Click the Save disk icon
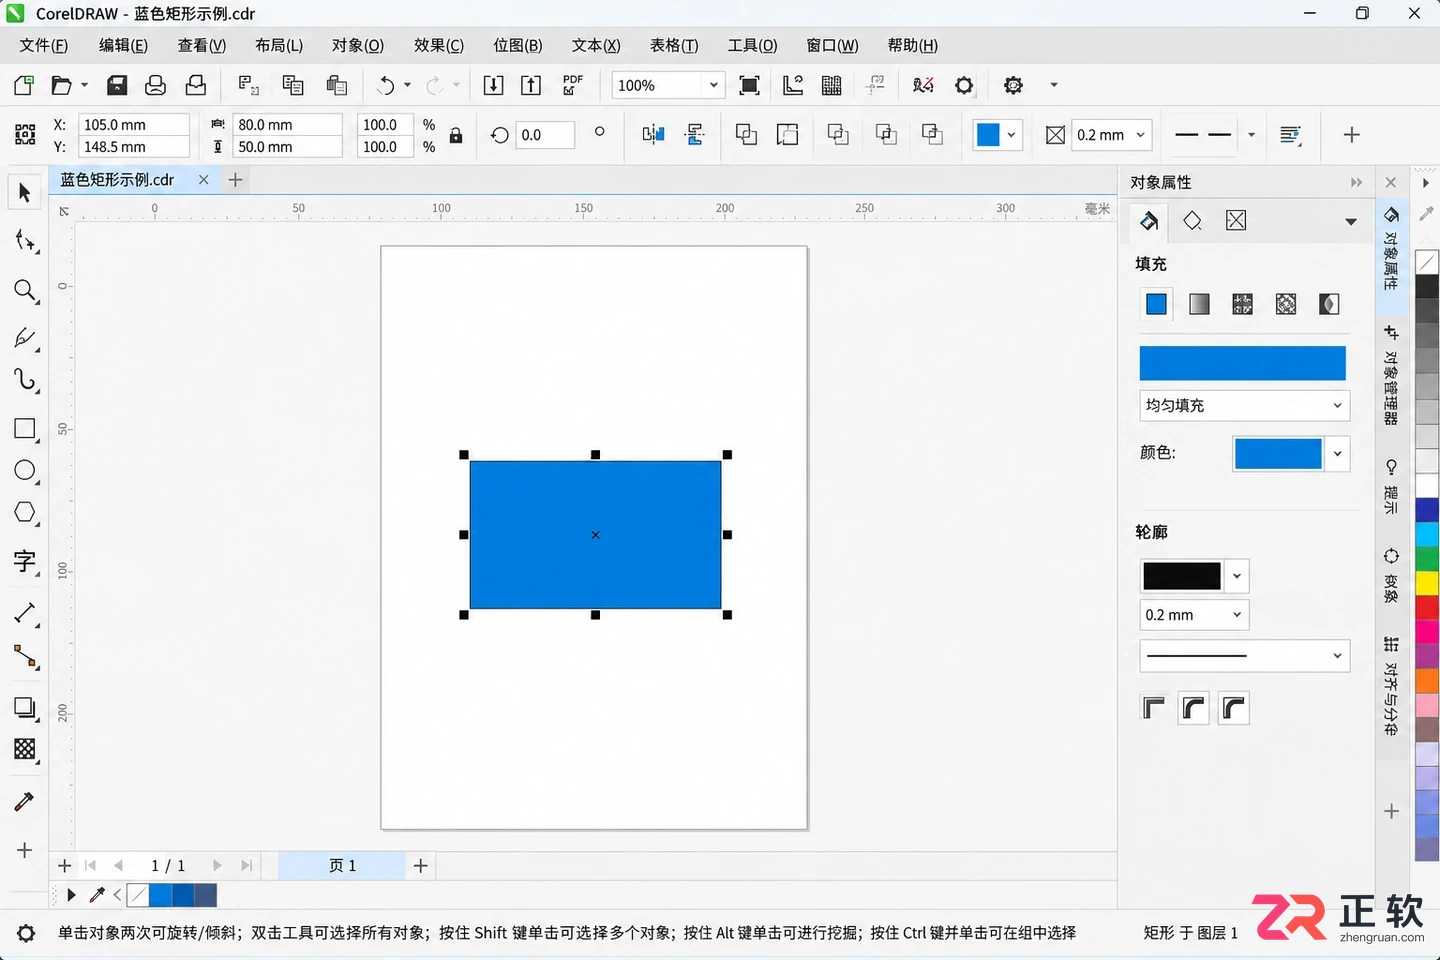The width and height of the screenshot is (1440, 960). tap(117, 85)
